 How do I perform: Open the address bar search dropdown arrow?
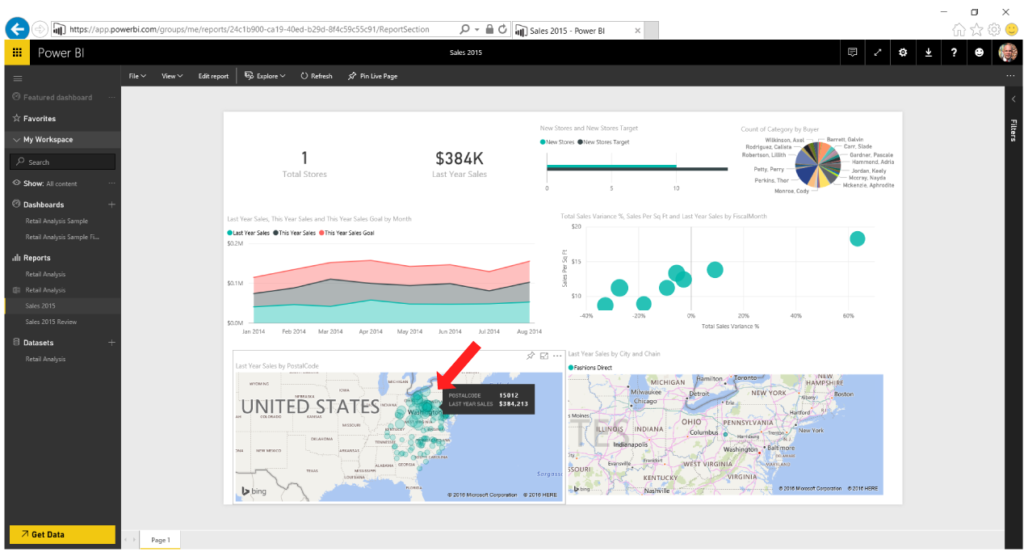477,29
